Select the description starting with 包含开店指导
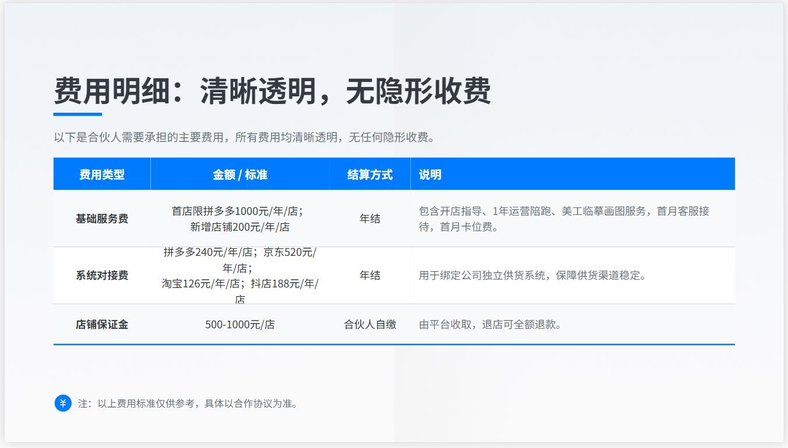The image size is (788, 448). tap(564, 219)
